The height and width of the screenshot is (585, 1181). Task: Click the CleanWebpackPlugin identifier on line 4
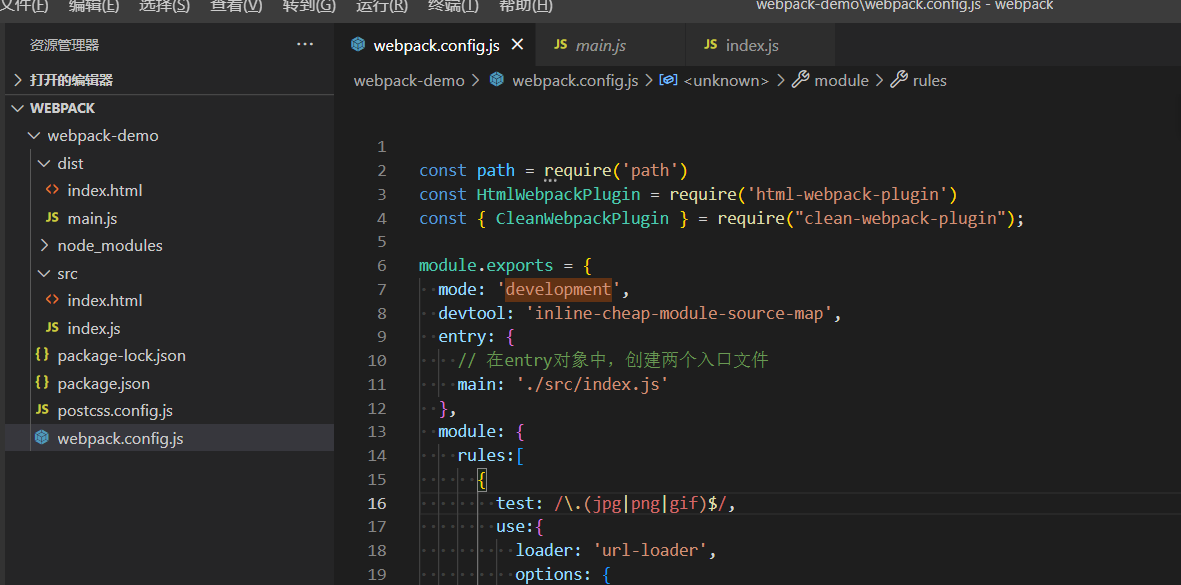582,218
